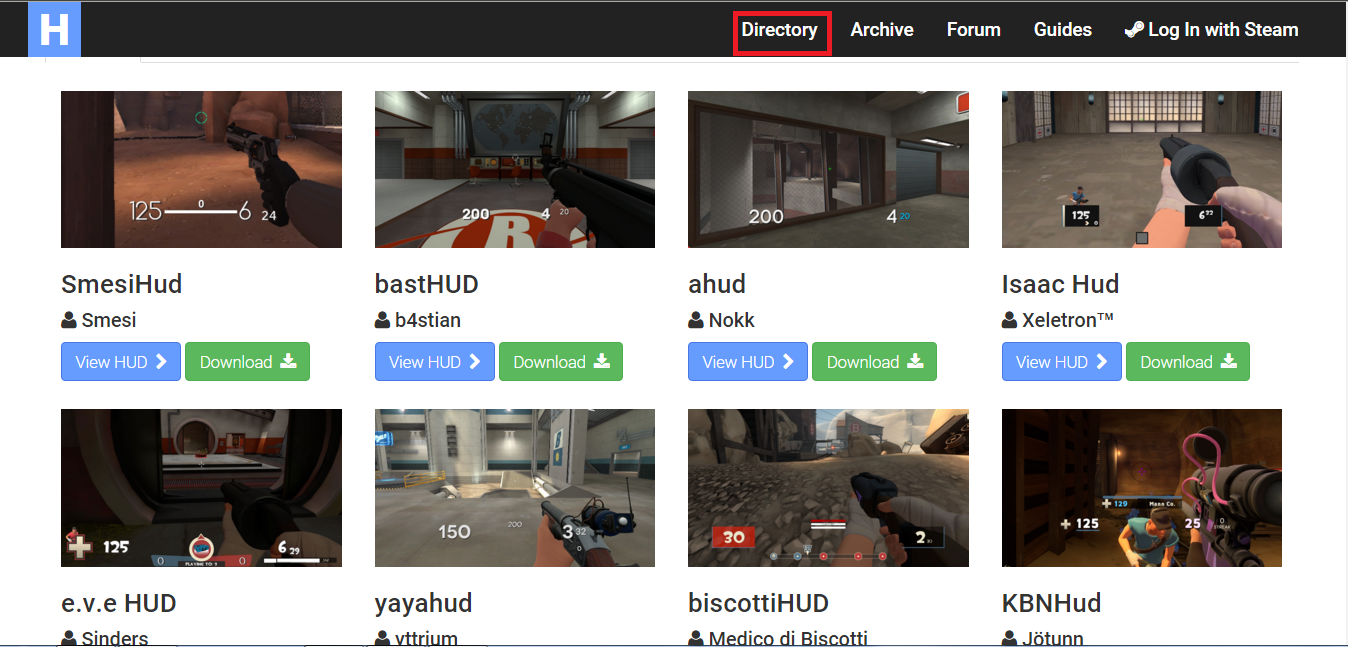Viewport: 1348px width, 666px height.
Task: Click the chevron on ahud View HUD button
Action: 788,362
